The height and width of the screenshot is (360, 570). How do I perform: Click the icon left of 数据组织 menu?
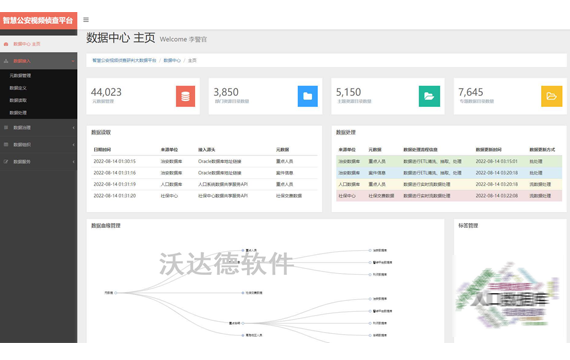[x=6, y=145]
